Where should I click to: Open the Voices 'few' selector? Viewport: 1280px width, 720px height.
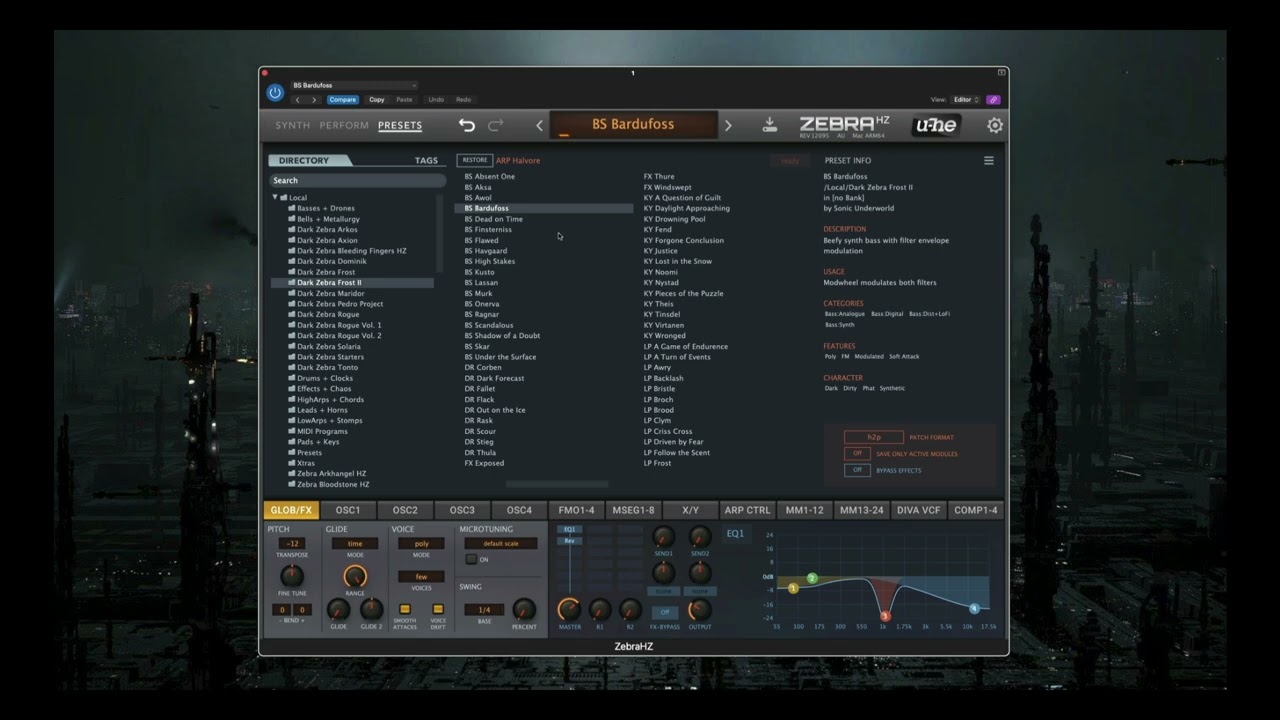pyautogui.click(x=421, y=577)
